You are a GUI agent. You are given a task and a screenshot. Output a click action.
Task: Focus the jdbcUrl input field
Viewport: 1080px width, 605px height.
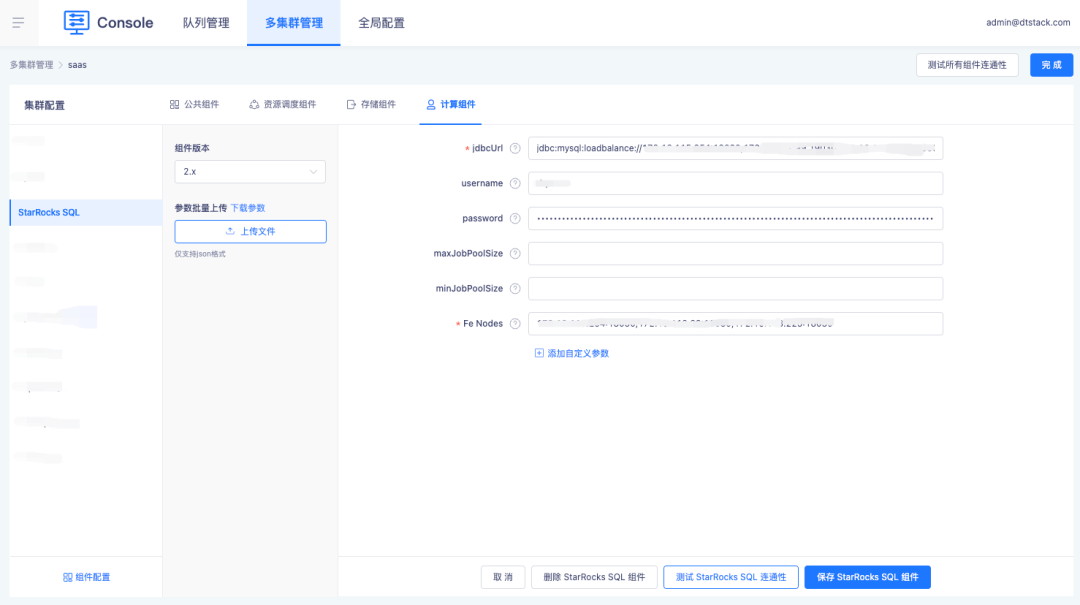736,148
